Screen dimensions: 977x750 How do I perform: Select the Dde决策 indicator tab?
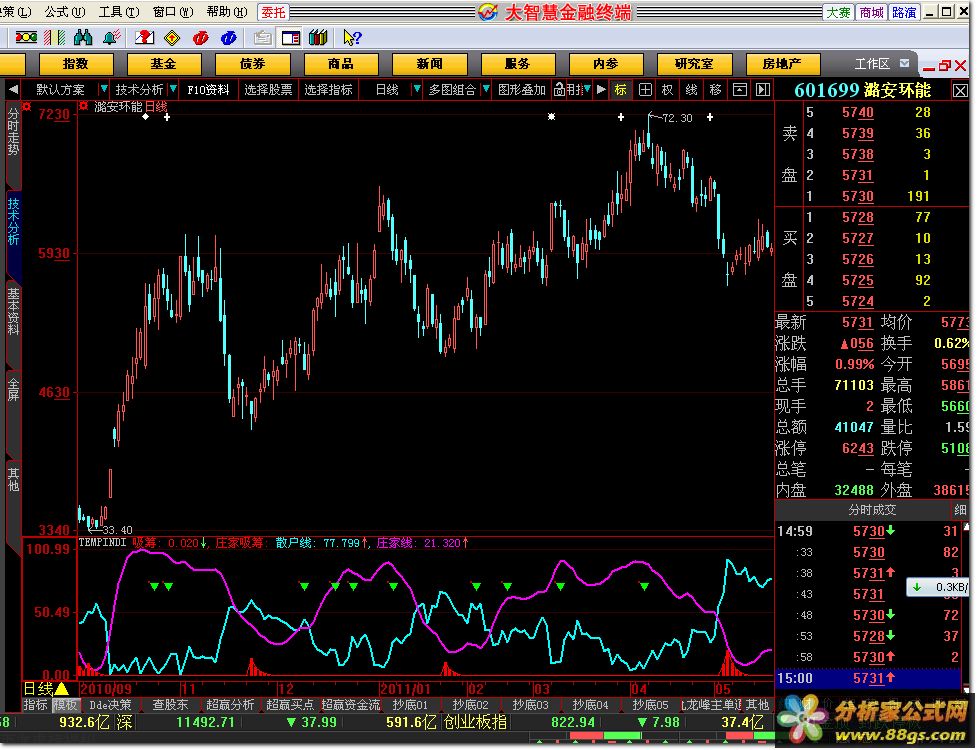point(110,705)
